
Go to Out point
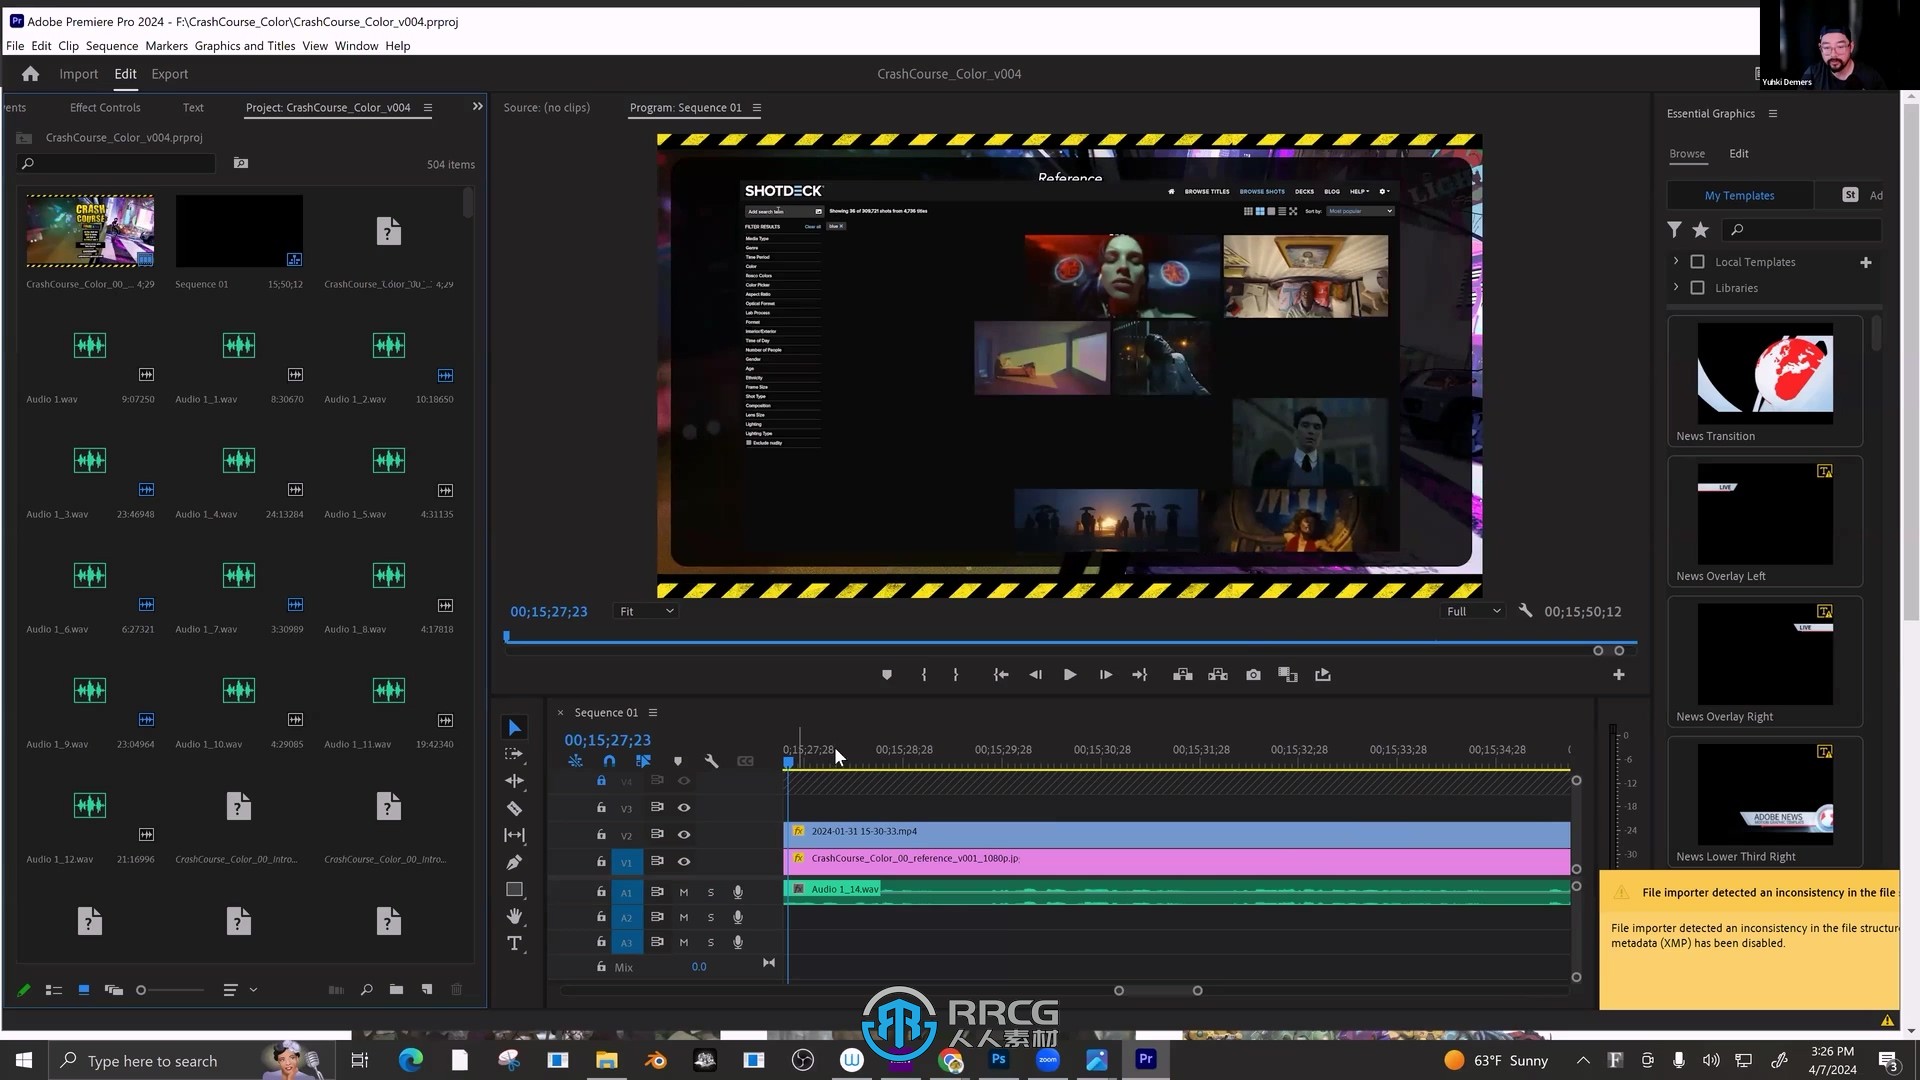pyautogui.click(x=1140, y=675)
